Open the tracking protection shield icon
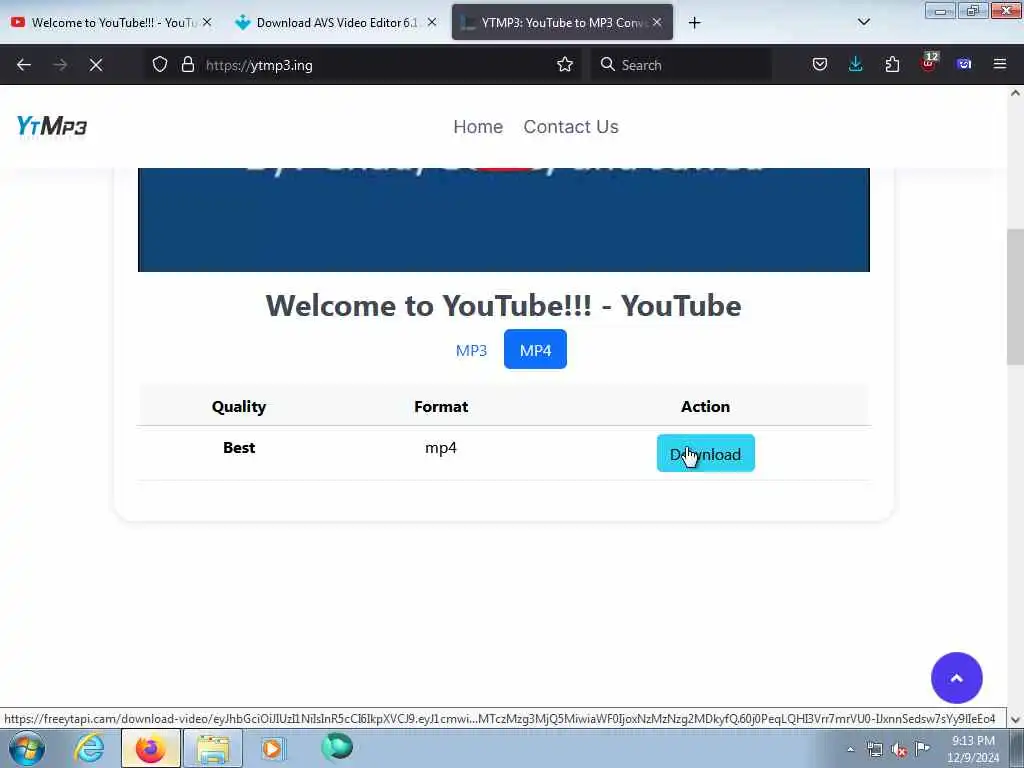This screenshot has height=768, width=1024. coord(160,65)
